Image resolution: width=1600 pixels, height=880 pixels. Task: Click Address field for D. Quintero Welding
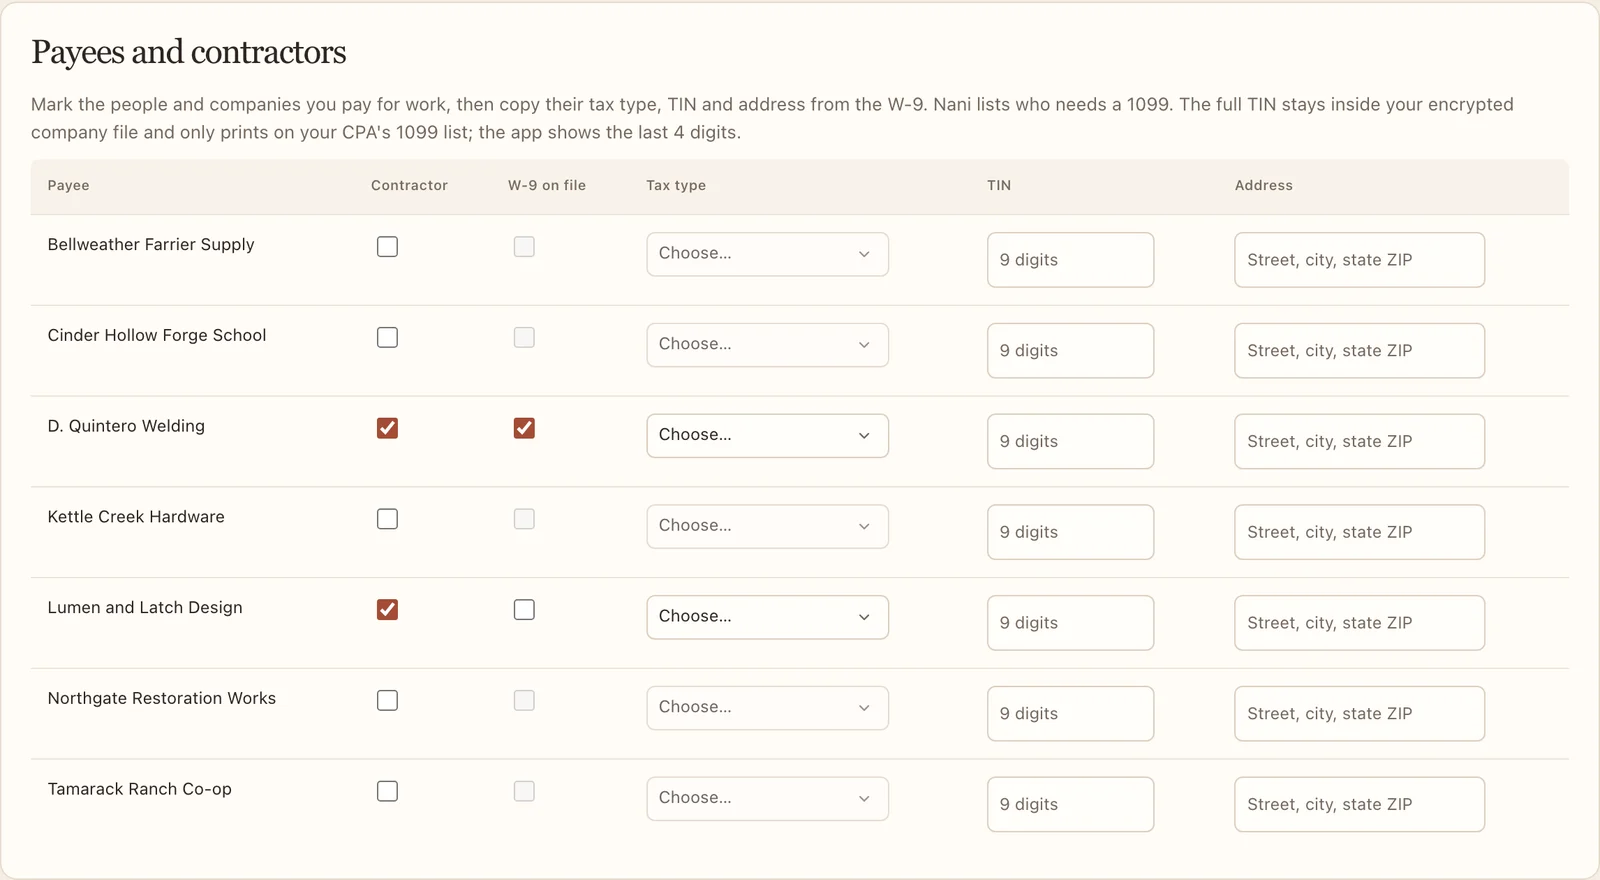point(1359,441)
